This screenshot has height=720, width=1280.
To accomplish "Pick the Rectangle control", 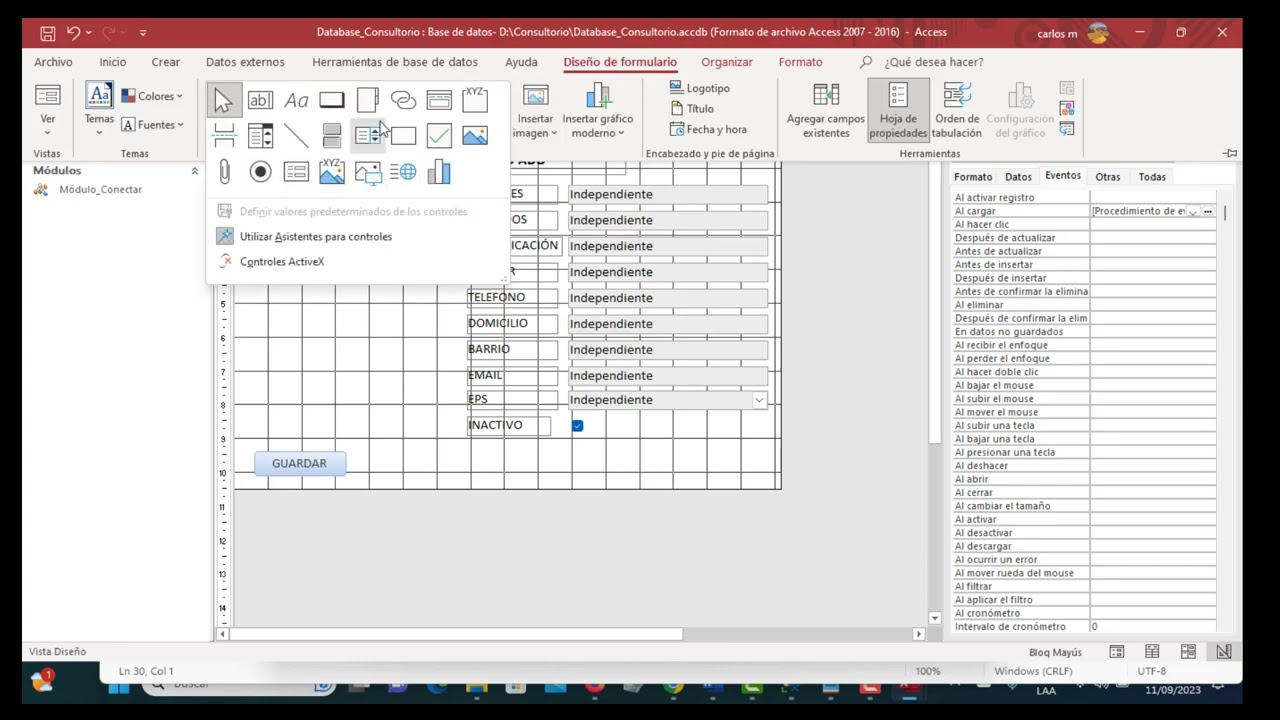I will tap(403, 136).
